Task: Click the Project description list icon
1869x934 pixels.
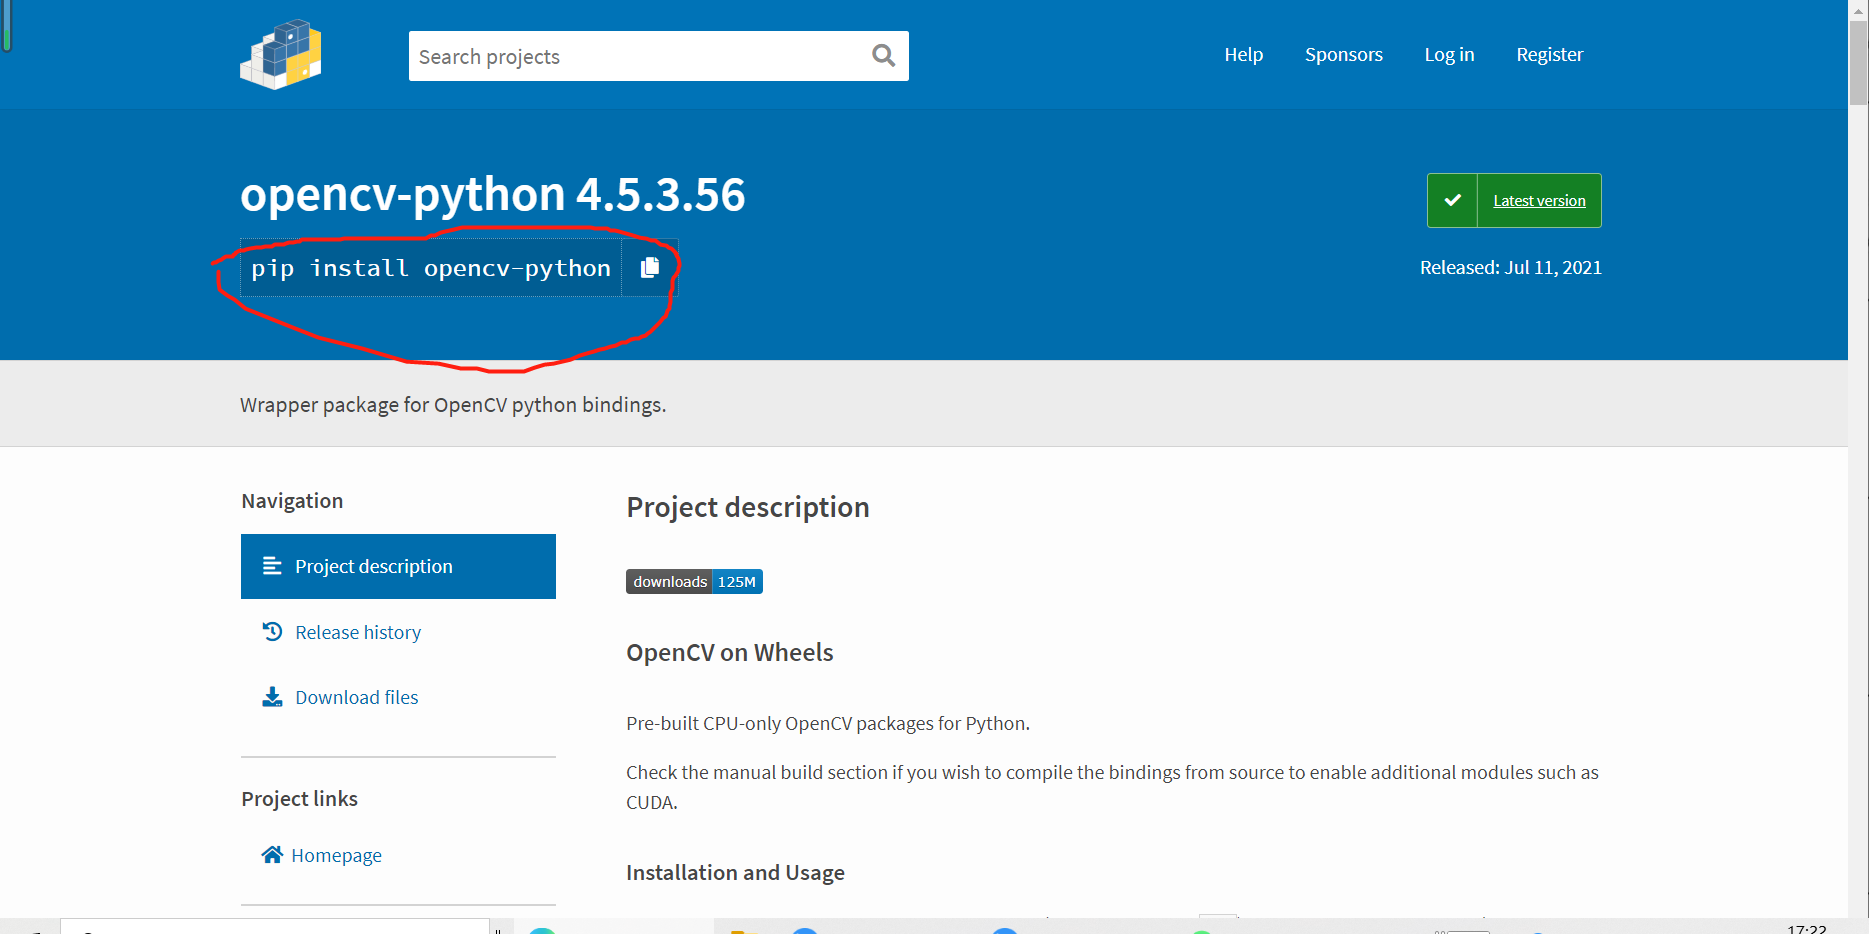Action: (272, 566)
